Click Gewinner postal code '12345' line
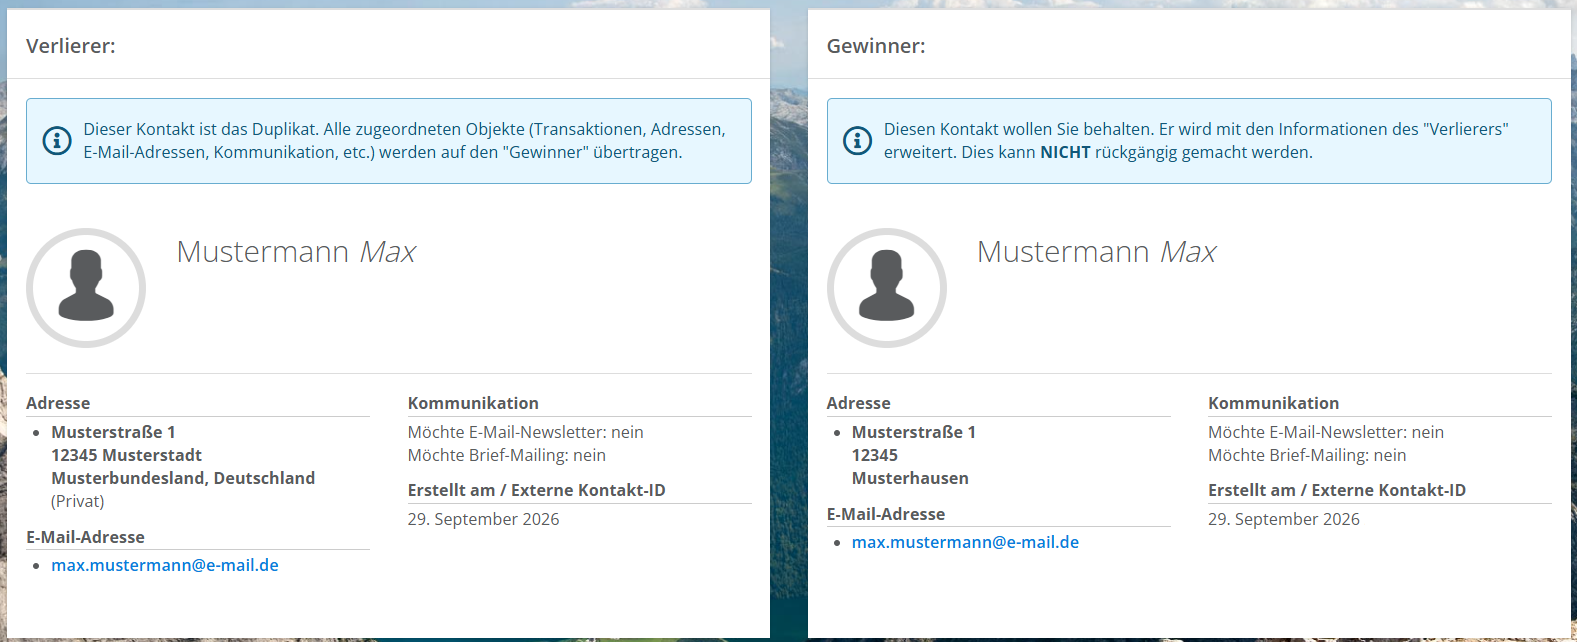 click(x=875, y=455)
